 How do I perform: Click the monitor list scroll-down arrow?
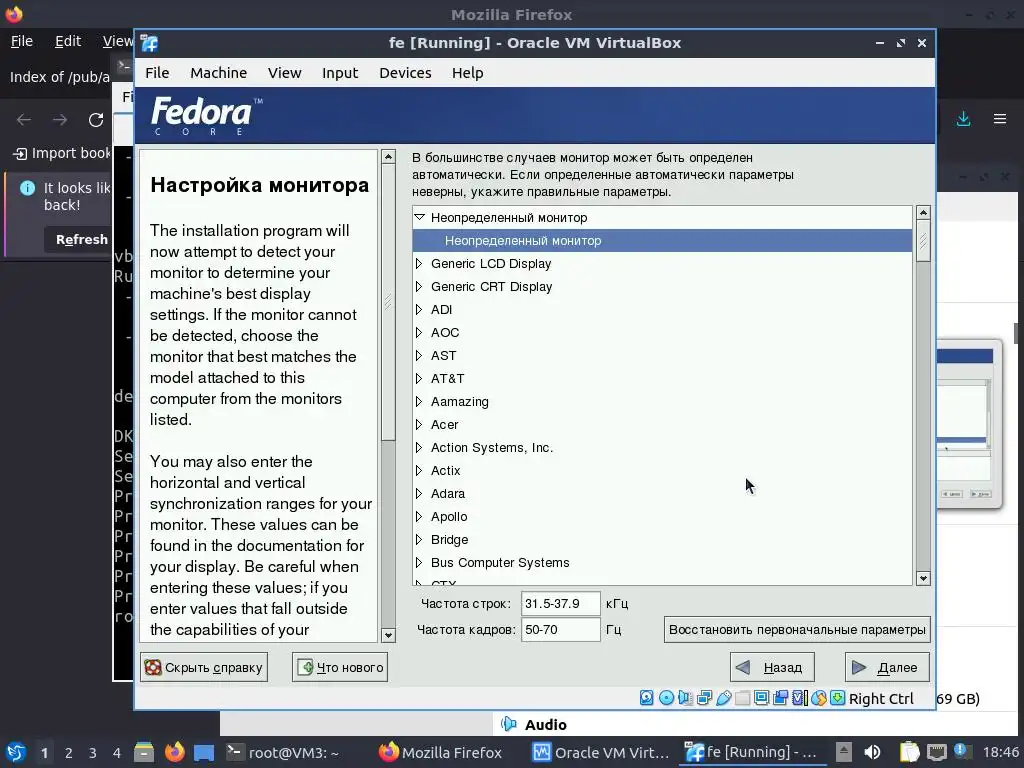[x=923, y=578]
